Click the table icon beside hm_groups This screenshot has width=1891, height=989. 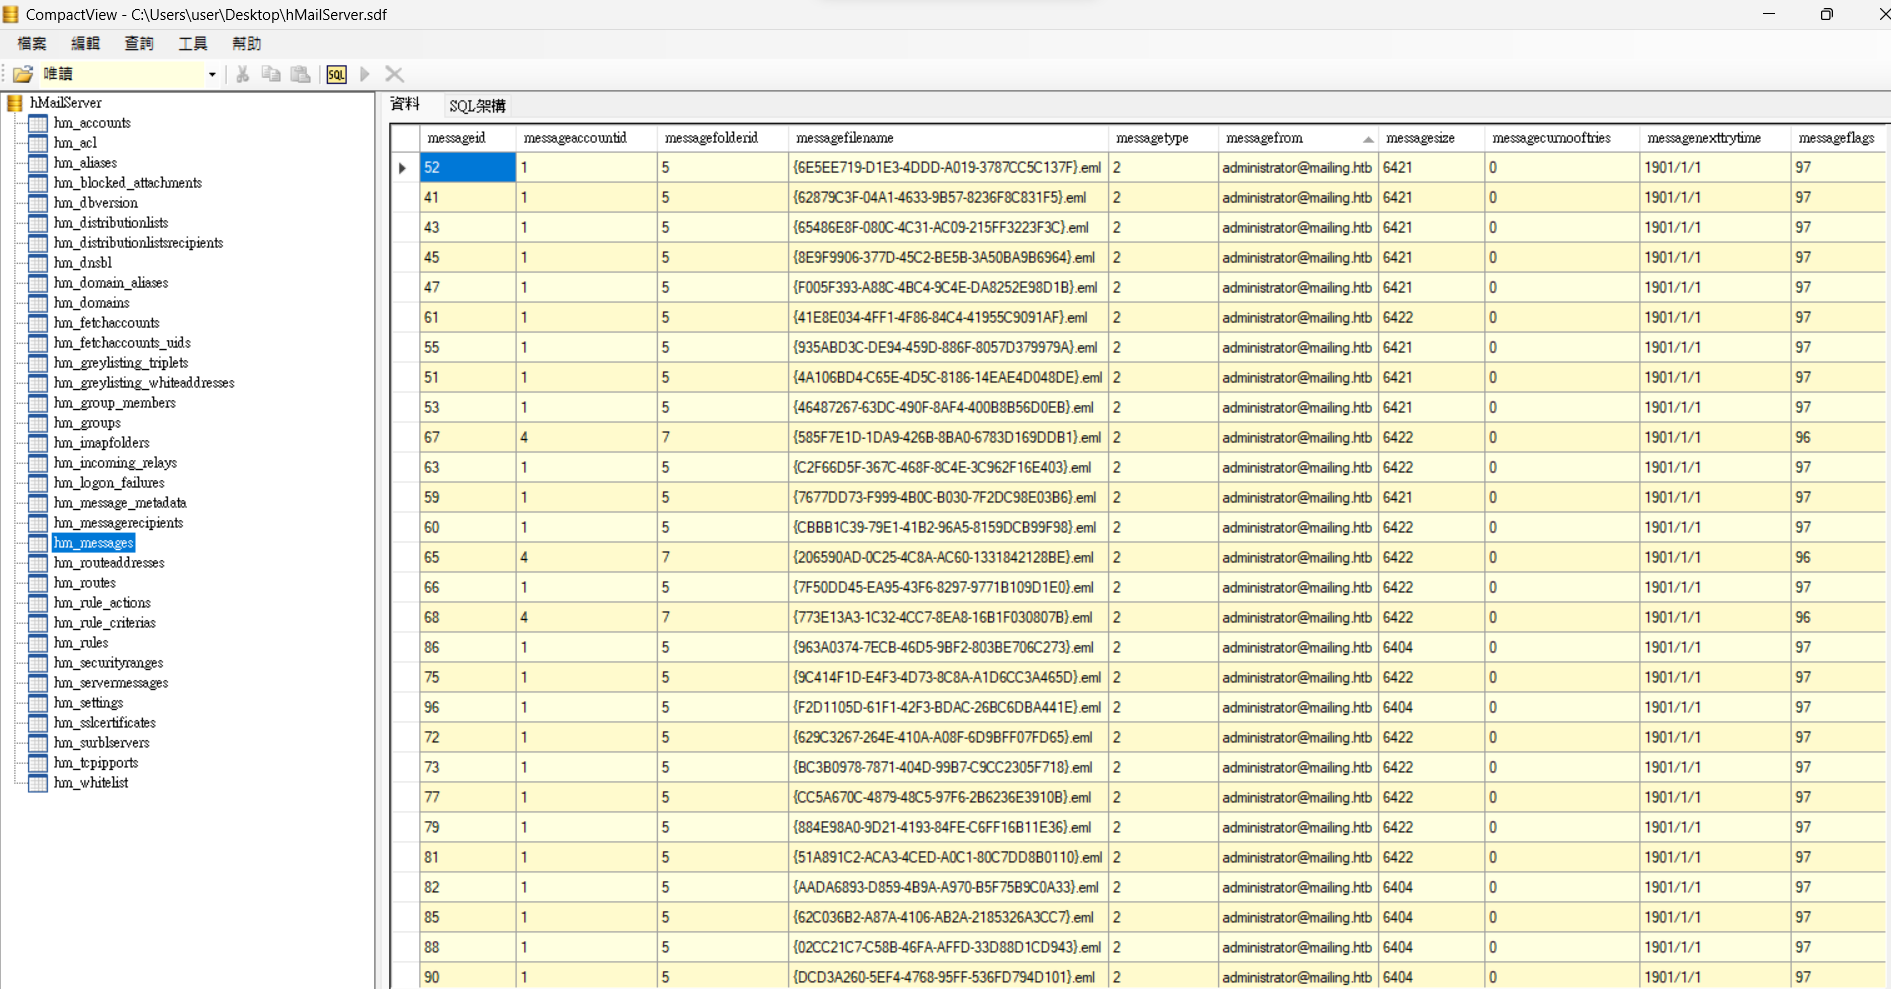pyautogui.click(x=38, y=423)
